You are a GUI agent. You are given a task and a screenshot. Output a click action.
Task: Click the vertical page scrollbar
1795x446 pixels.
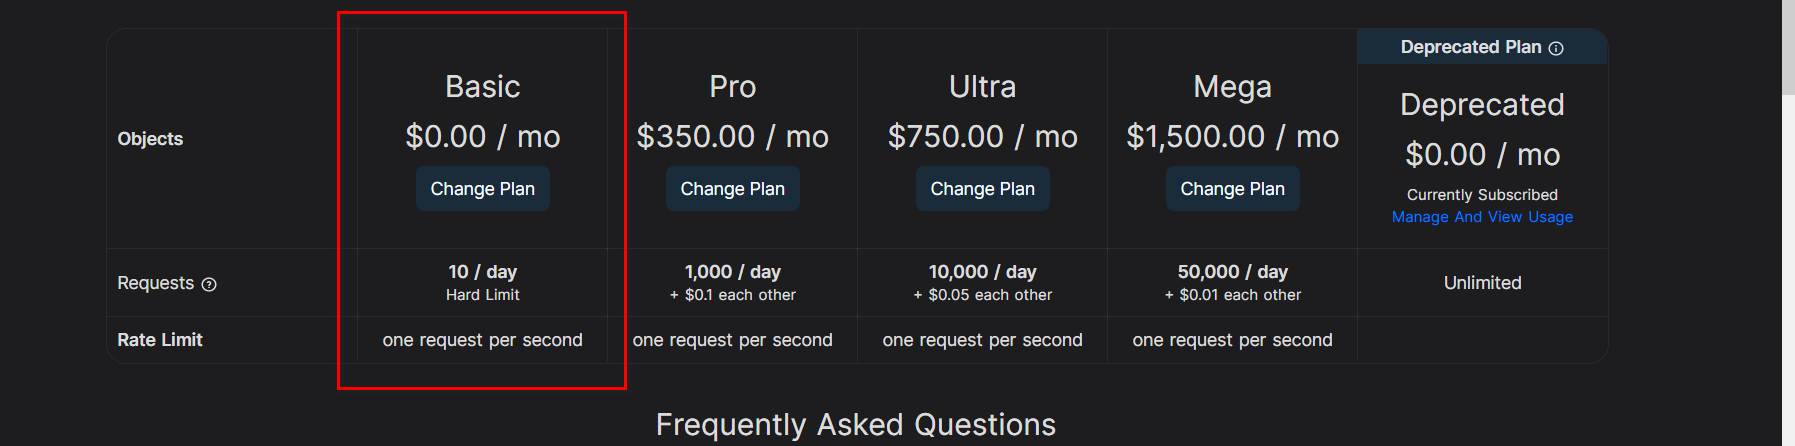tap(1788, 48)
